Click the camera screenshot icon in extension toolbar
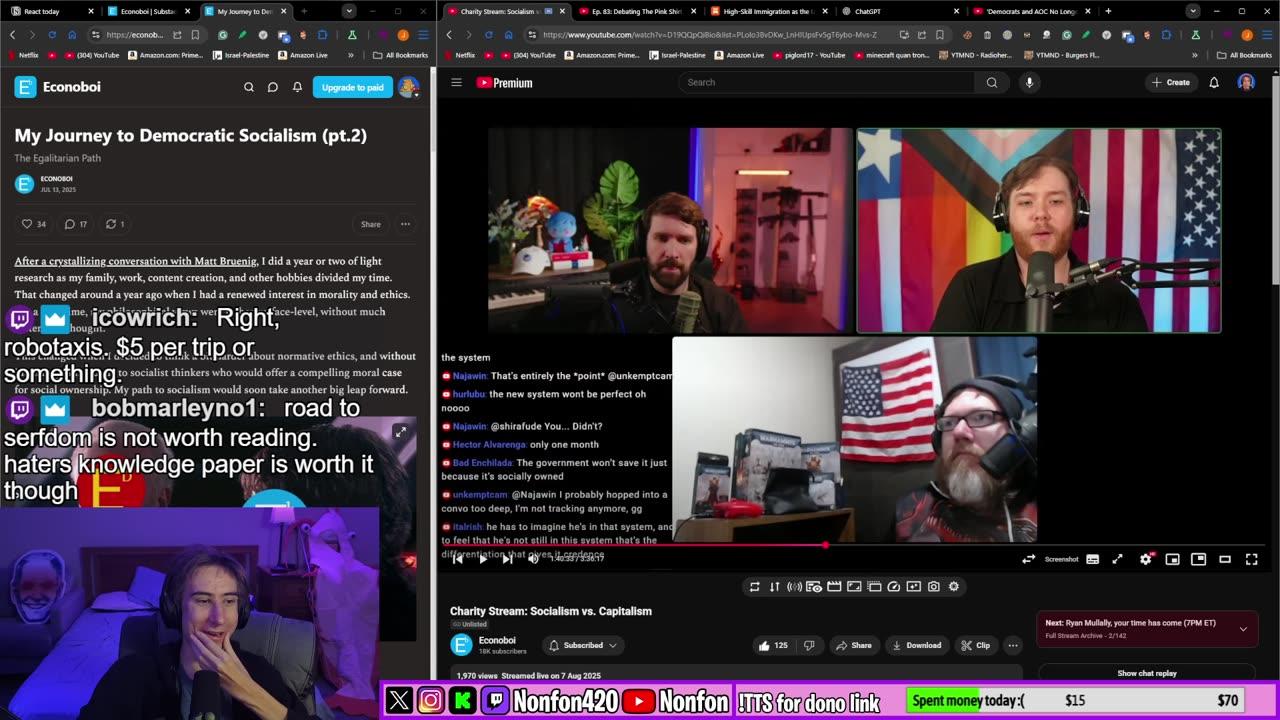 click(x=934, y=587)
